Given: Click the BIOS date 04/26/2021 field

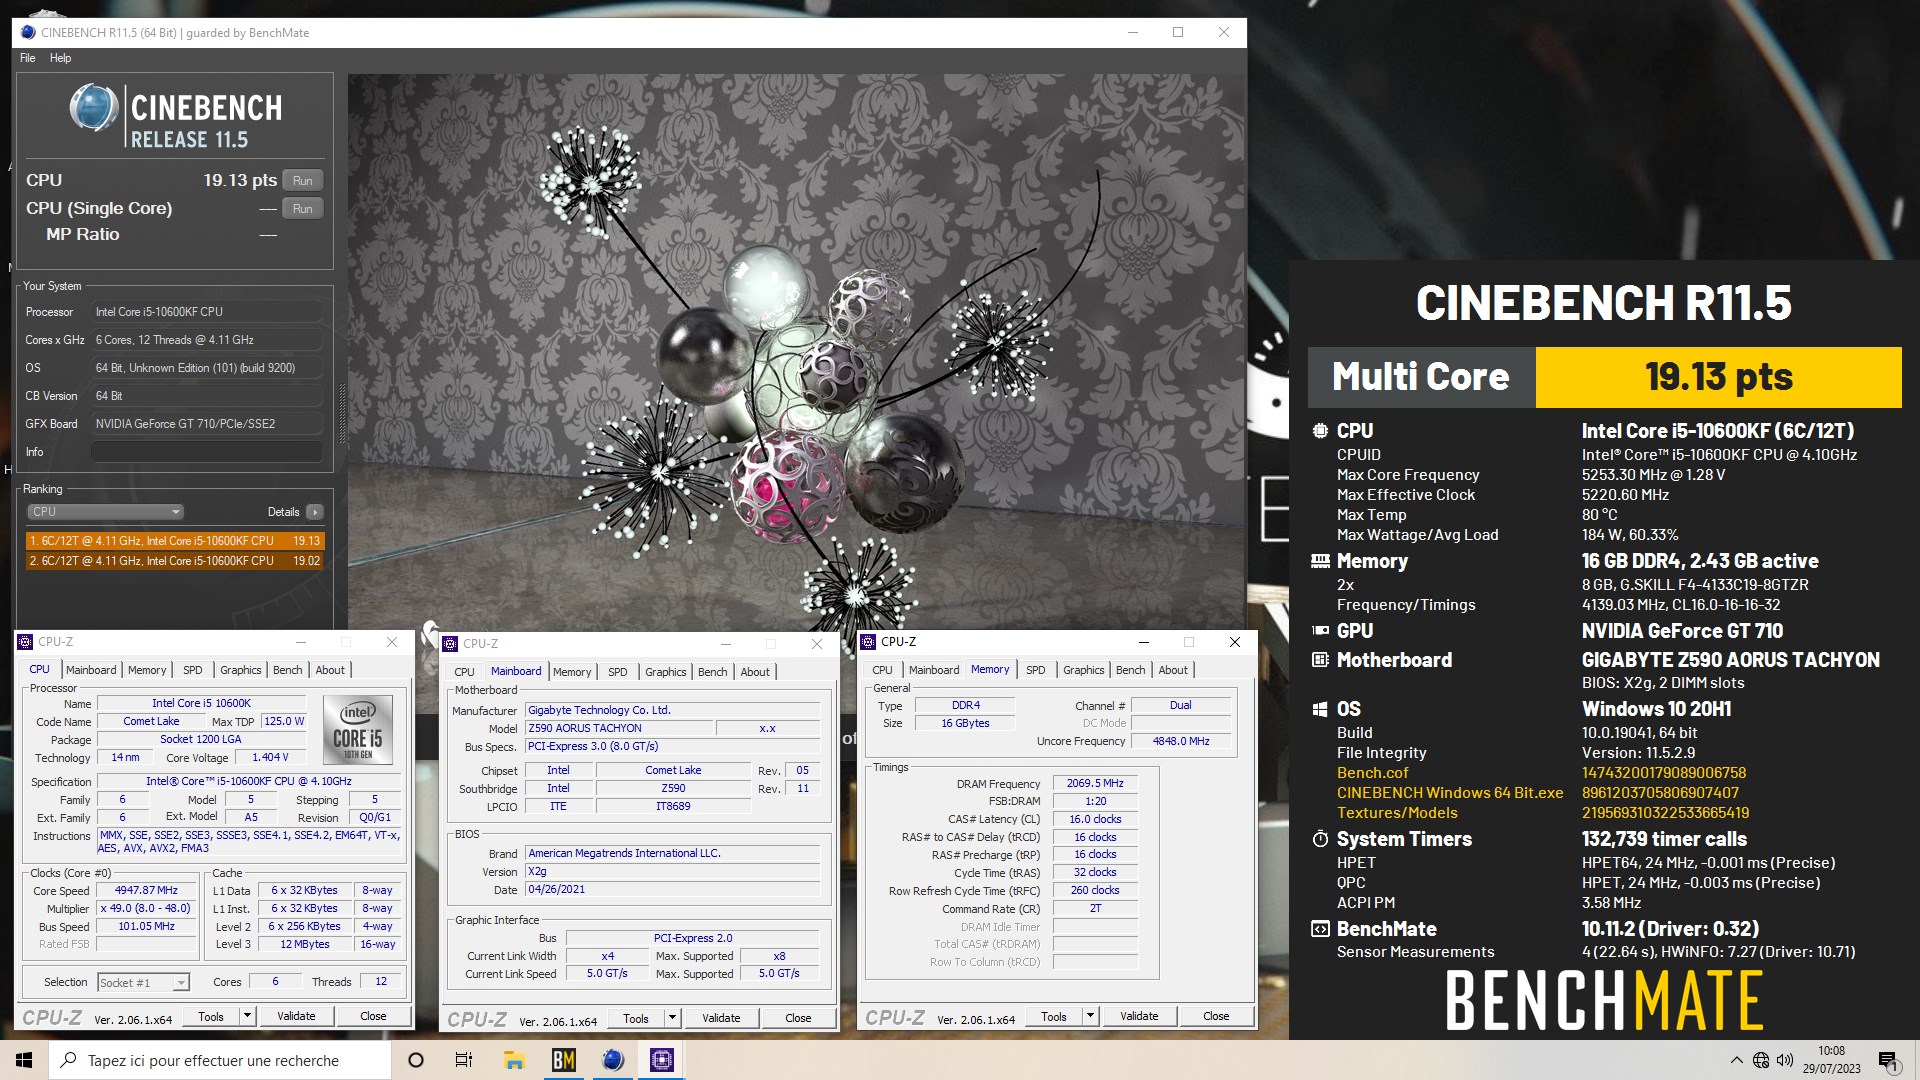Looking at the screenshot, I should click(672, 889).
